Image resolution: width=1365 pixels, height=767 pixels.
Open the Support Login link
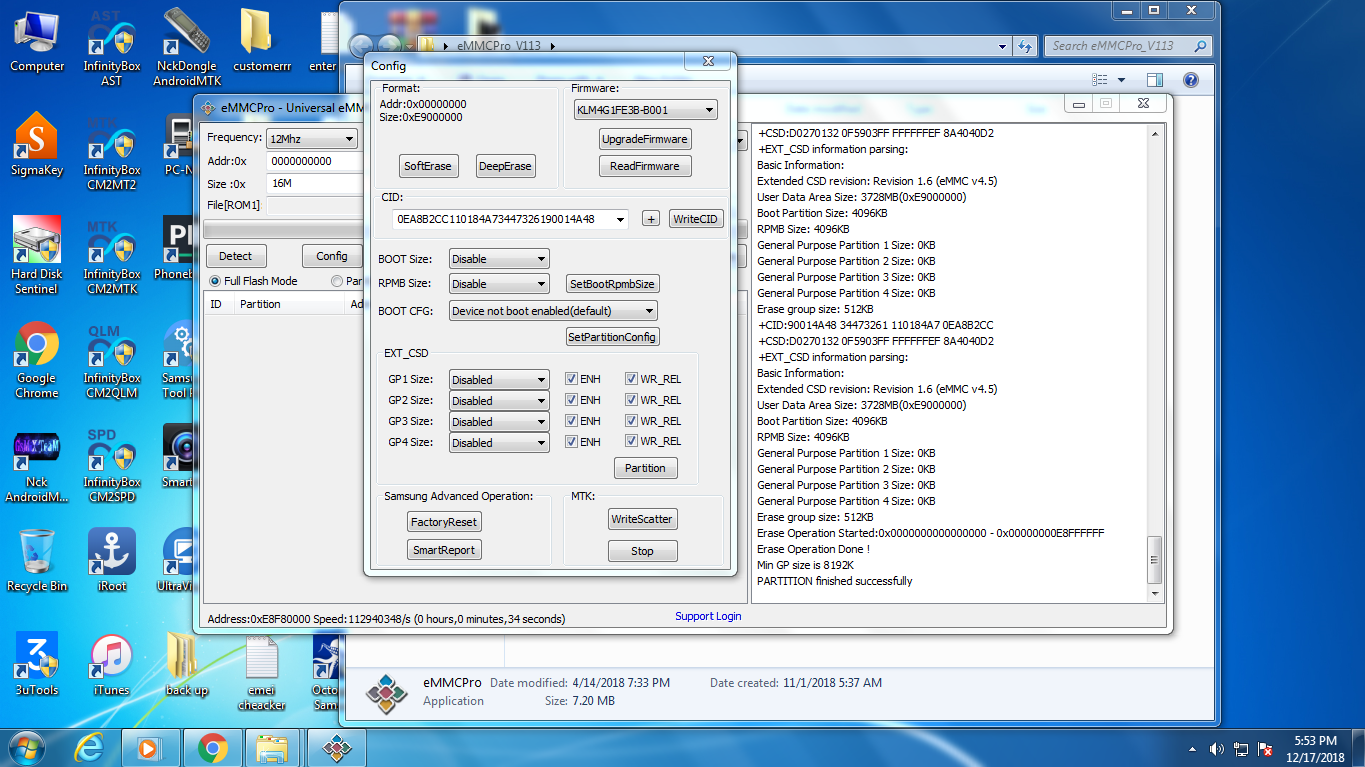point(708,616)
